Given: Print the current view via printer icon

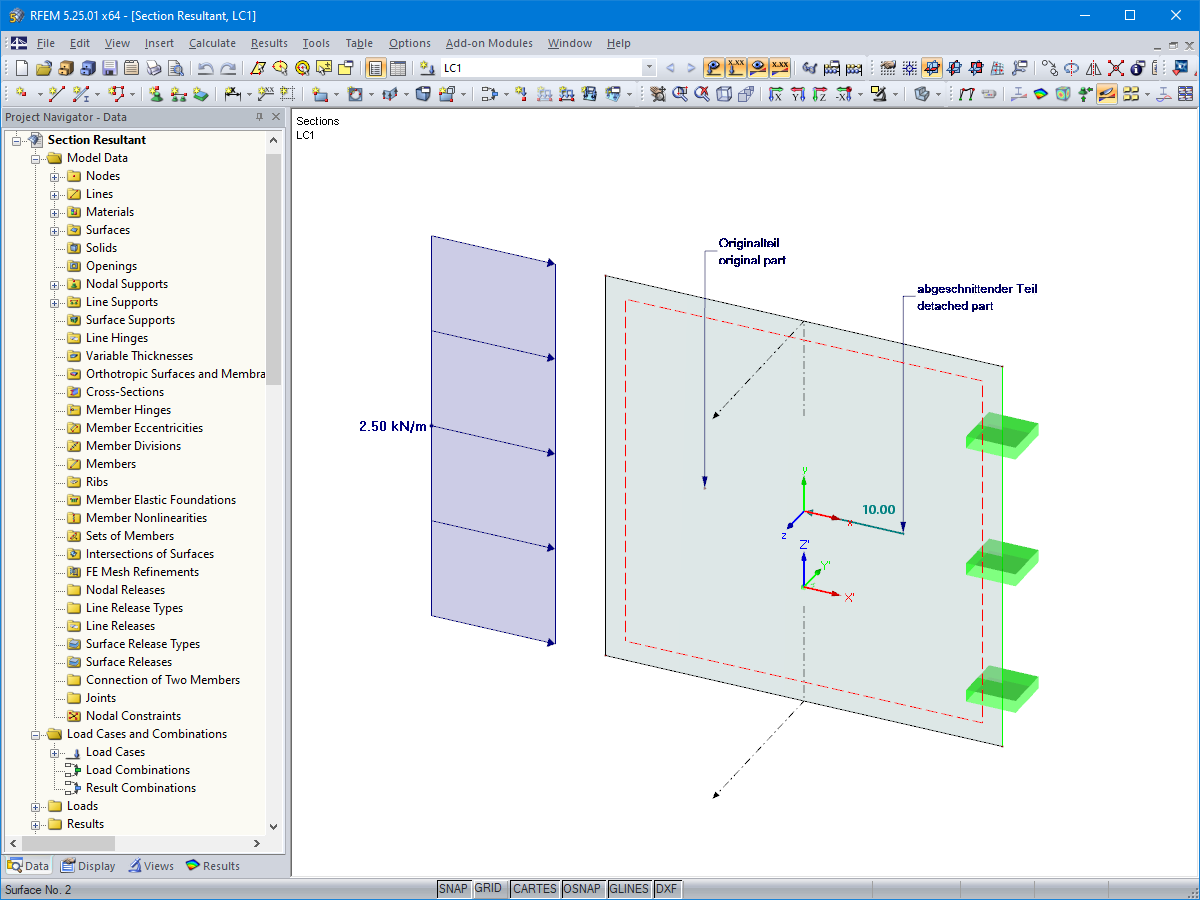Looking at the screenshot, I should click(x=153, y=67).
